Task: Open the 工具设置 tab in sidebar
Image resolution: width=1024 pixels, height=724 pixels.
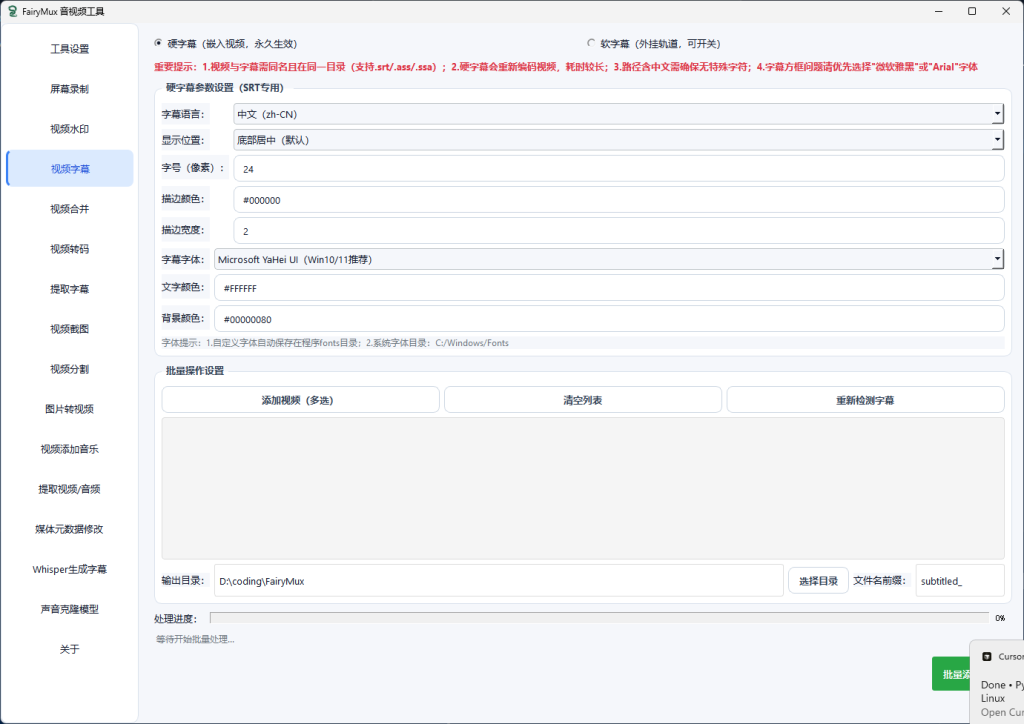Action: (x=70, y=49)
